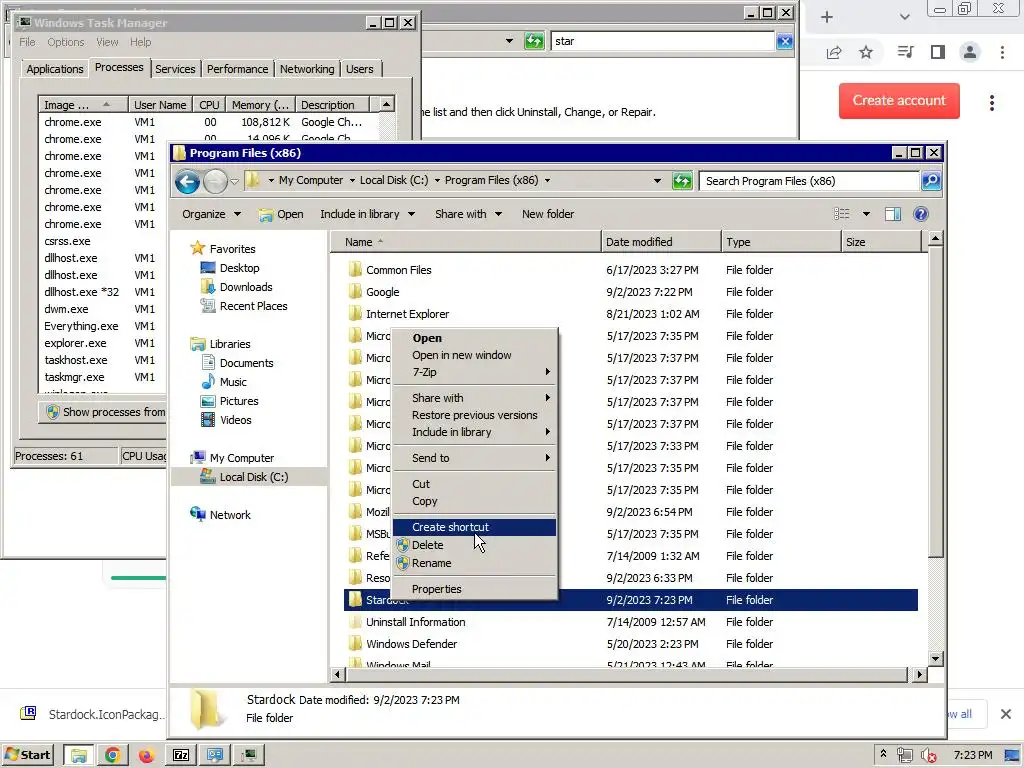Image resolution: width=1024 pixels, height=768 pixels.
Task: Open the 7-Zip icon in the taskbar
Action: [x=181, y=756]
